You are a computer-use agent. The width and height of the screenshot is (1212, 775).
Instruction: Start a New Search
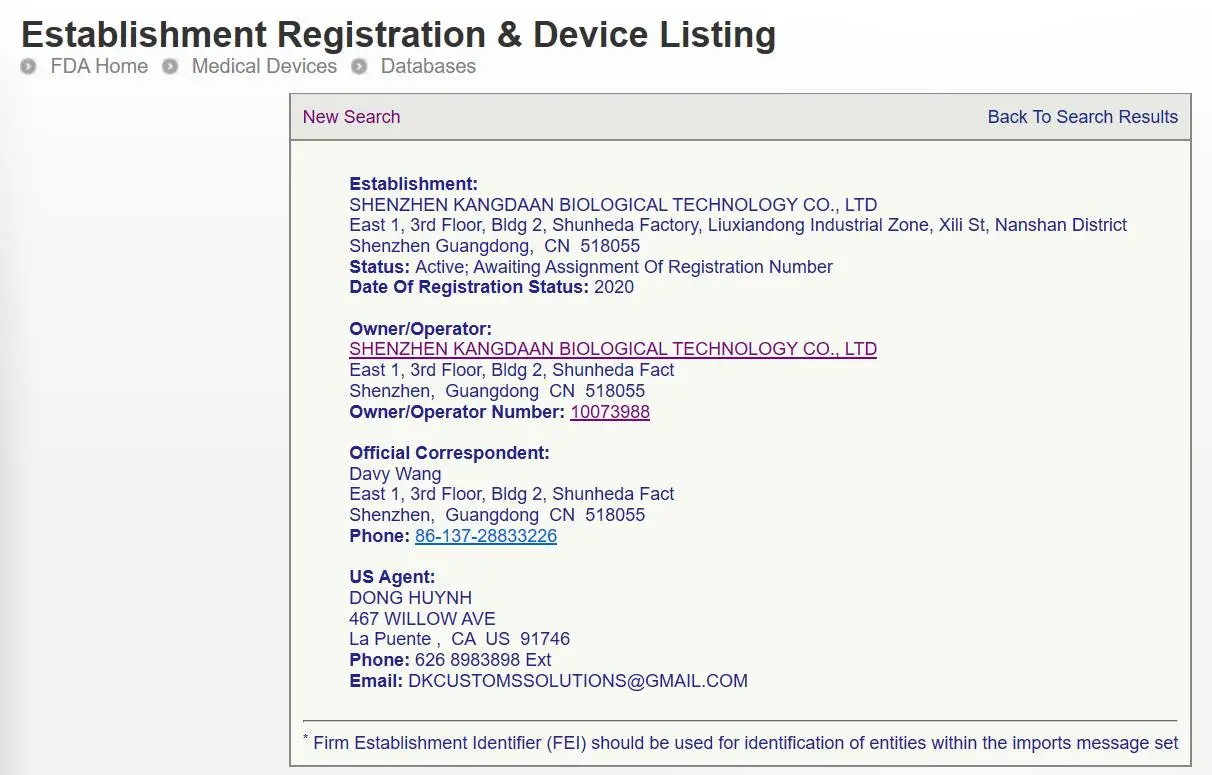[x=351, y=117]
